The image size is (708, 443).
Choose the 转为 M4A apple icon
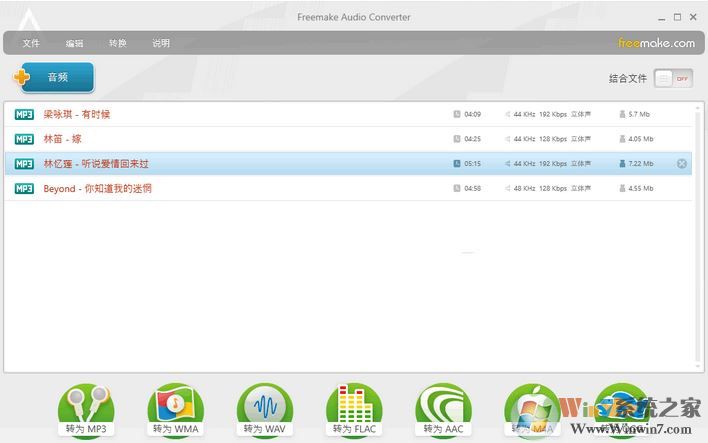coord(532,410)
